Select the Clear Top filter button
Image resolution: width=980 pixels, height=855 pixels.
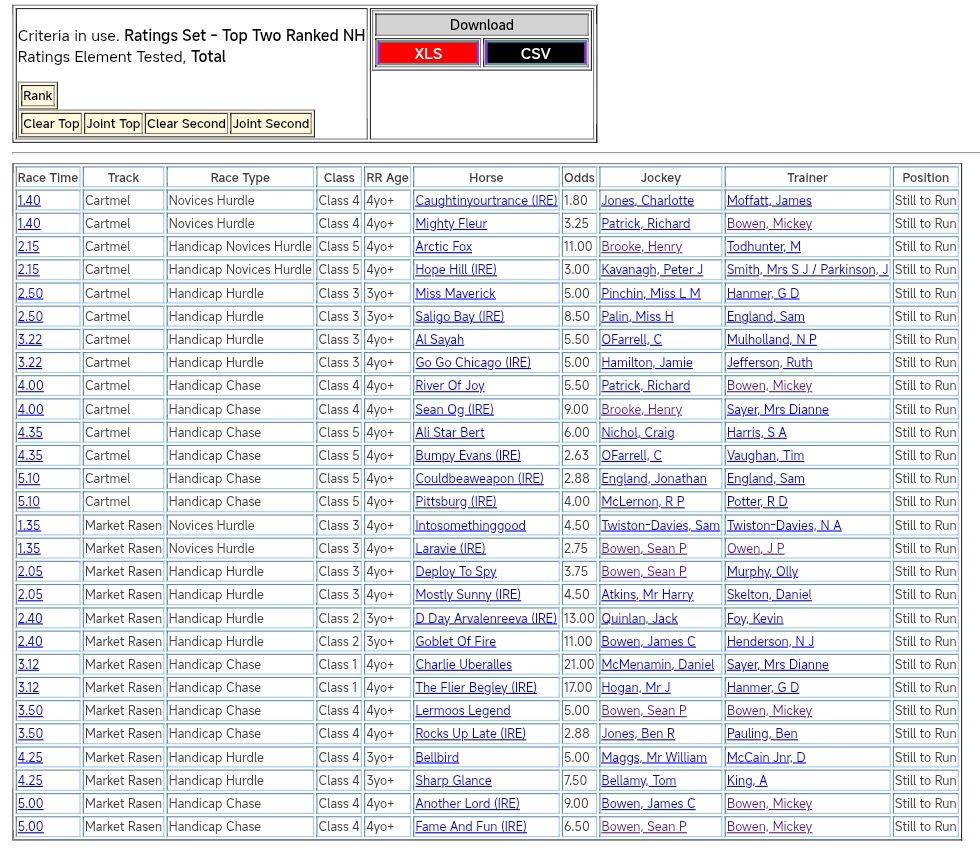pyautogui.click(x=51, y=124)
